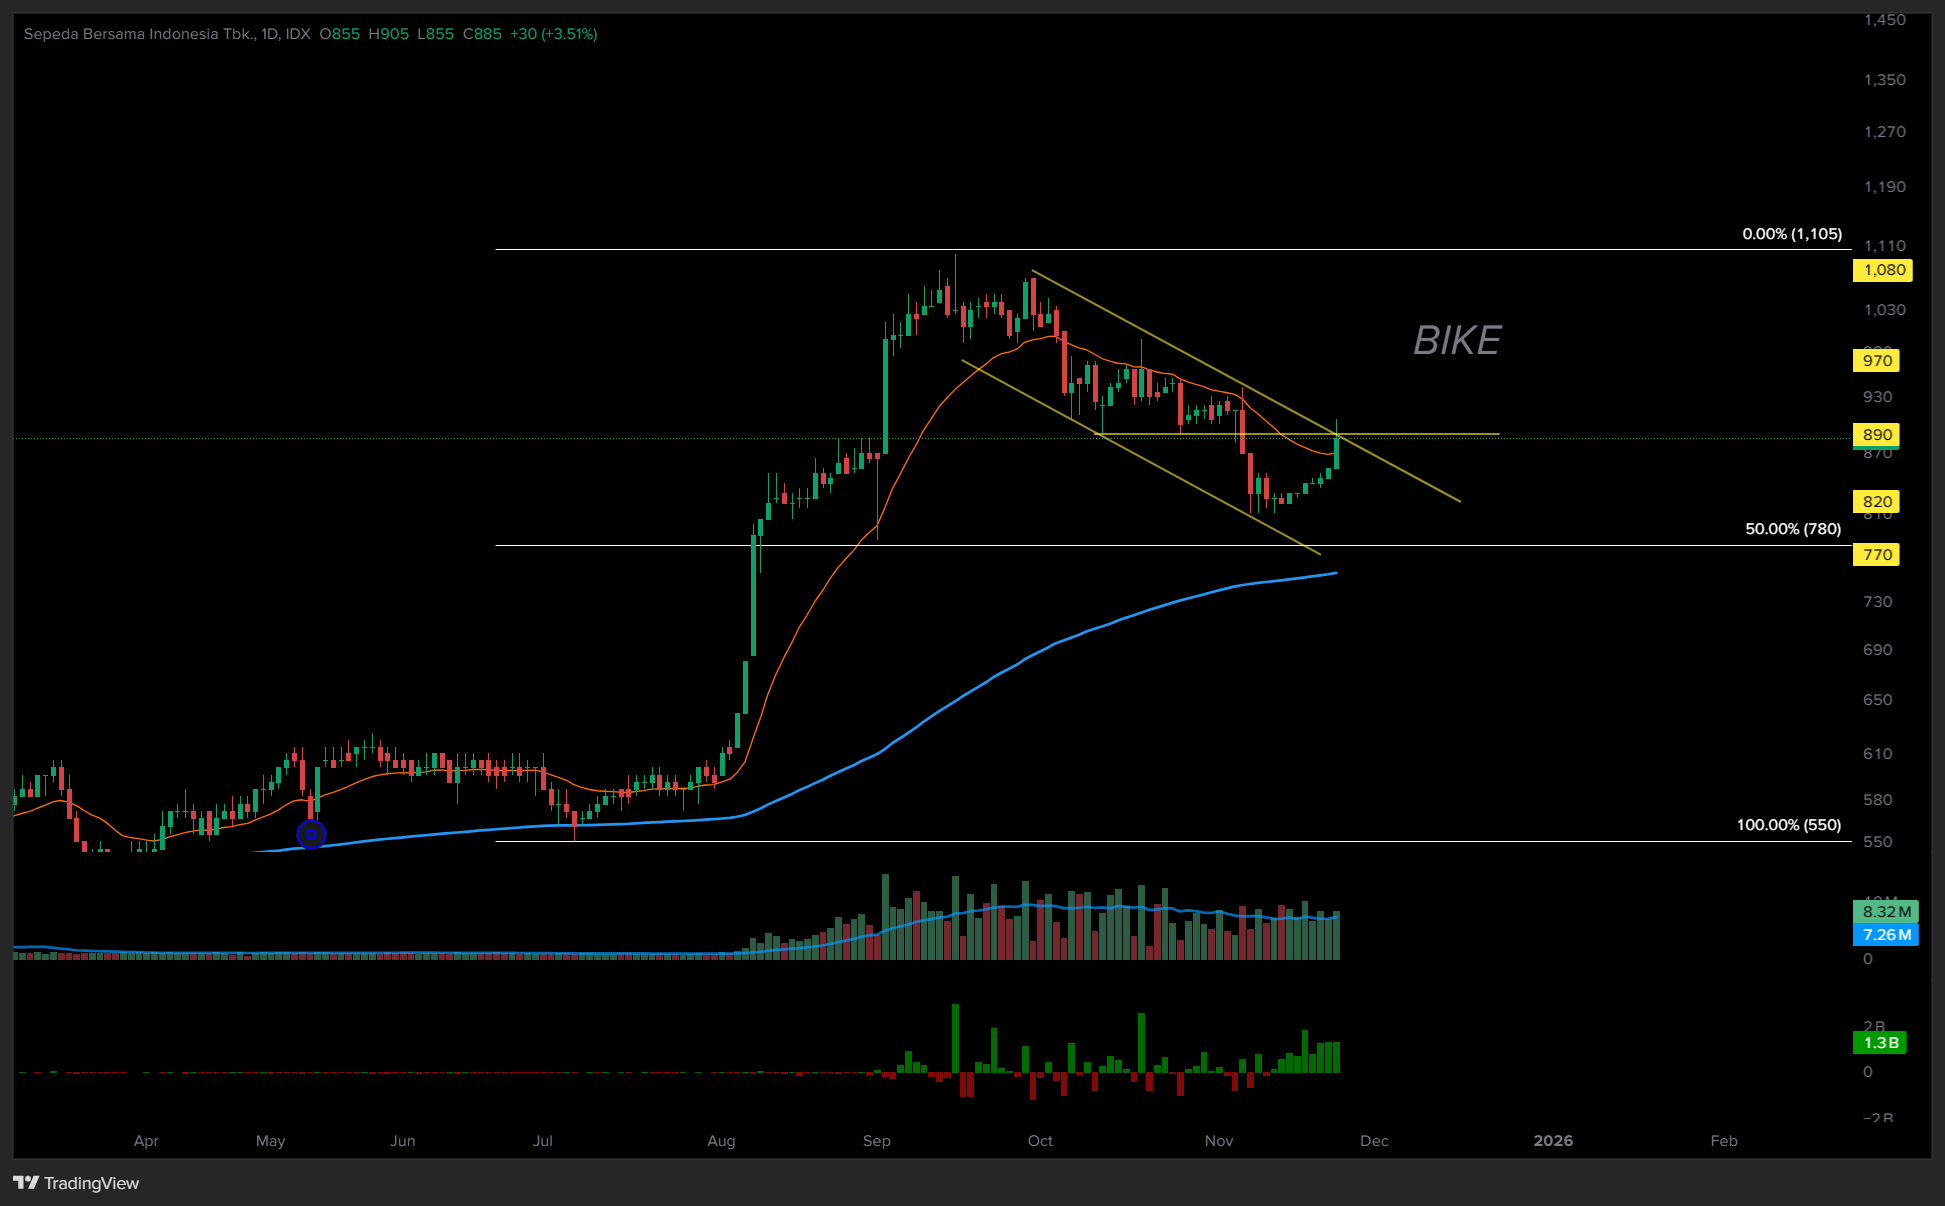Click the yellow 770 price label
The width and height of the screenshot is (1945, 1206).
click(1876, 555)
